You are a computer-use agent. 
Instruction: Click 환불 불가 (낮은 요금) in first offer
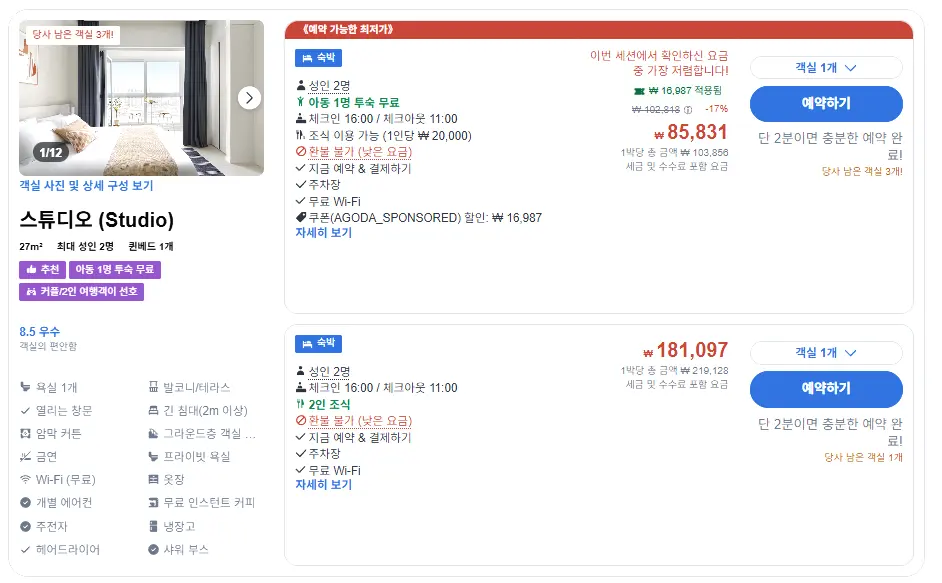(360, 152)
